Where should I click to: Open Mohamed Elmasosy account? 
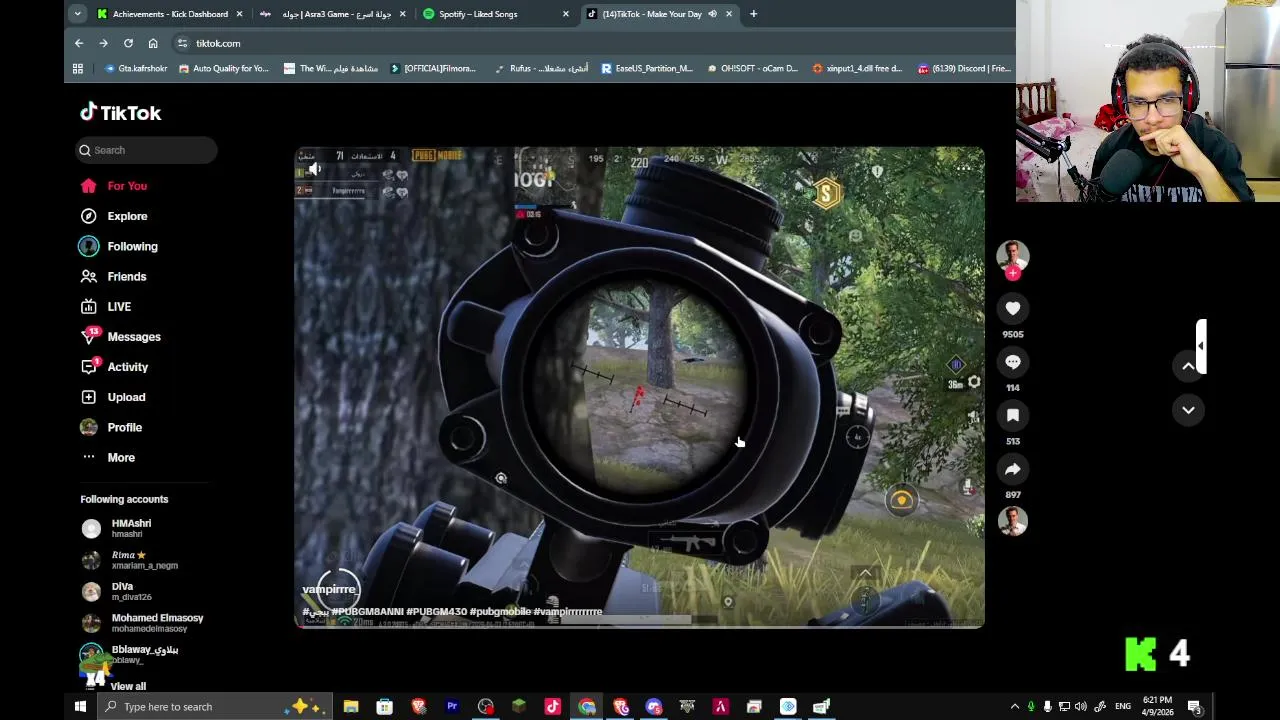coord(143,623)
